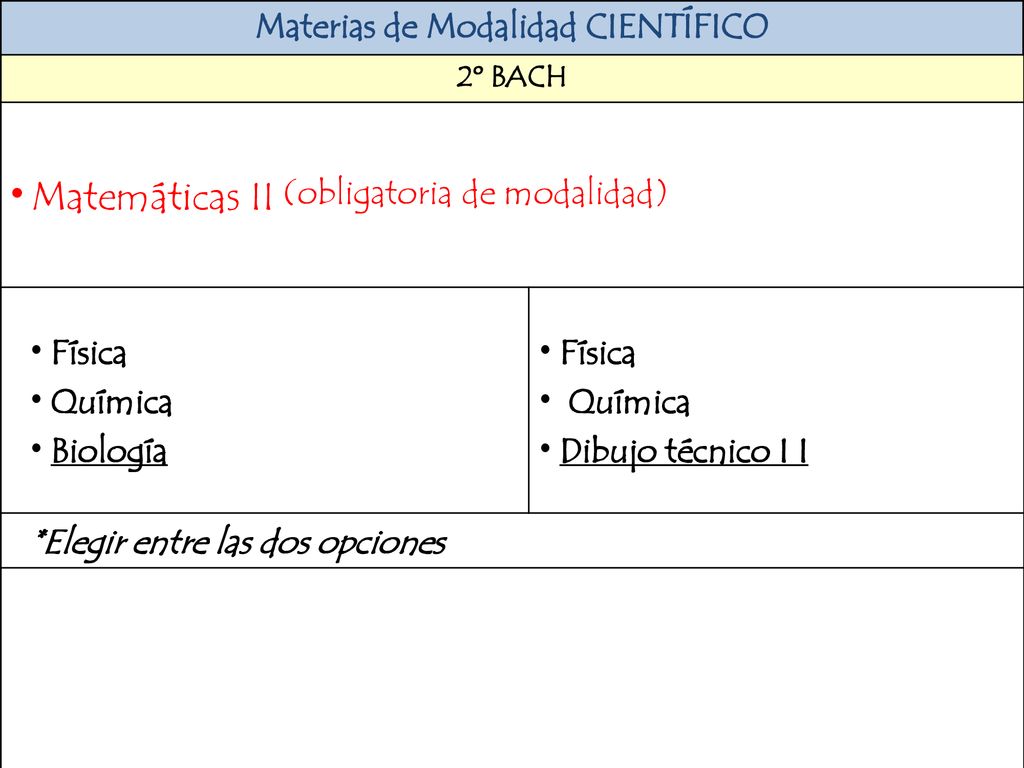This screenshot has height=768, width=1024.
Task: Click the bullet before Biología
Action: click(x=37, y=448)
